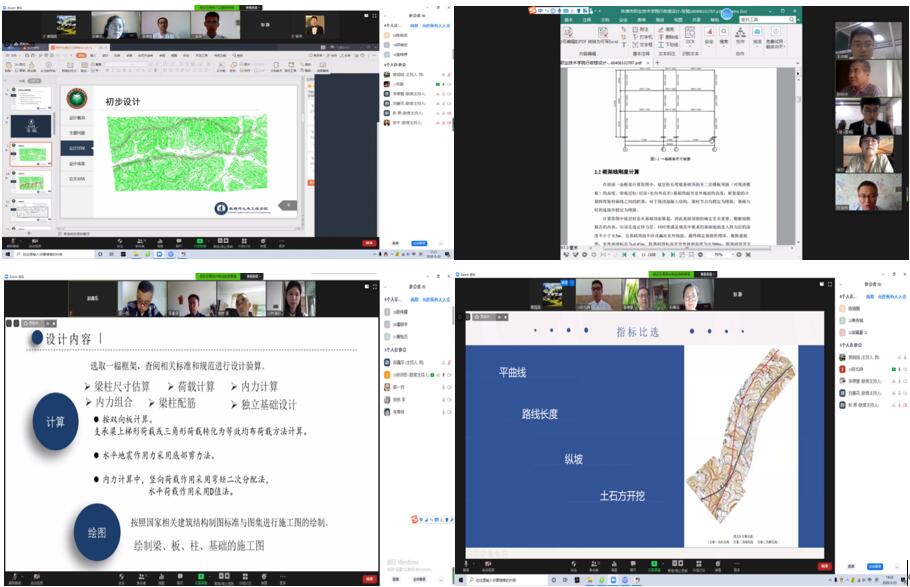The height and width of the screenshot is (587, 910).
Task: Click green share screen icon in bottom-left Zoom toolbar
Action: pos(199,577)
